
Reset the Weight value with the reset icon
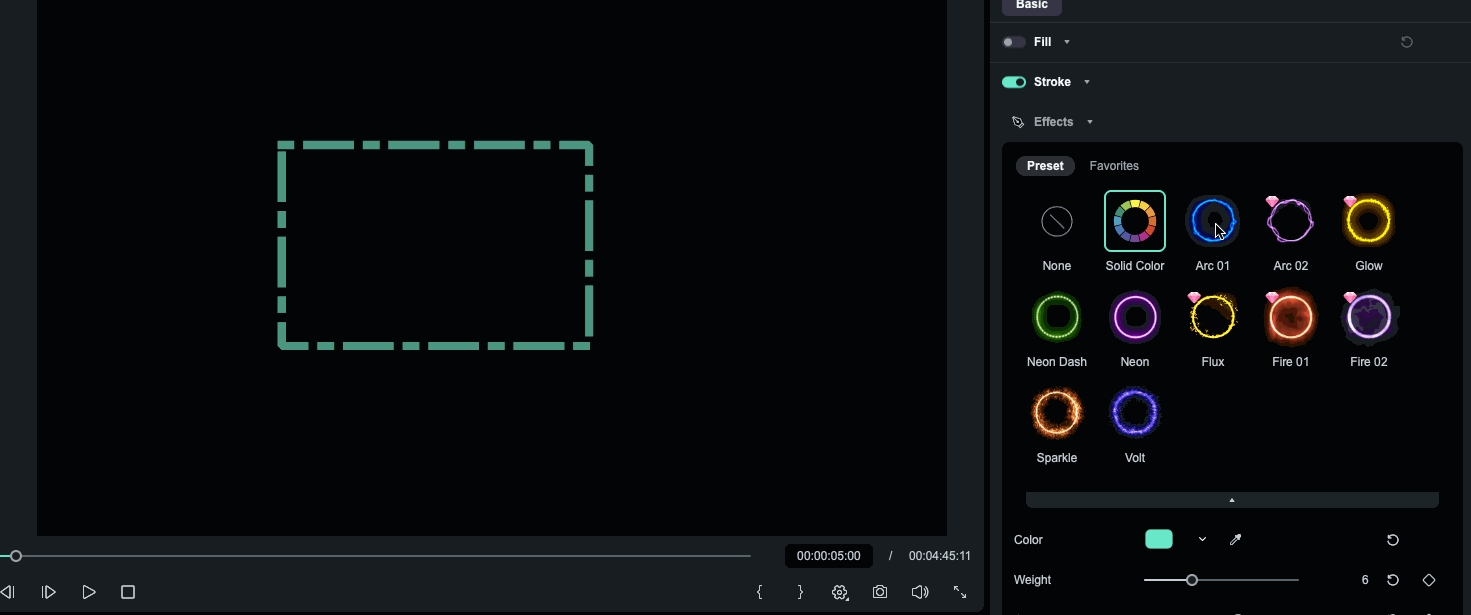coord(1392,579)
